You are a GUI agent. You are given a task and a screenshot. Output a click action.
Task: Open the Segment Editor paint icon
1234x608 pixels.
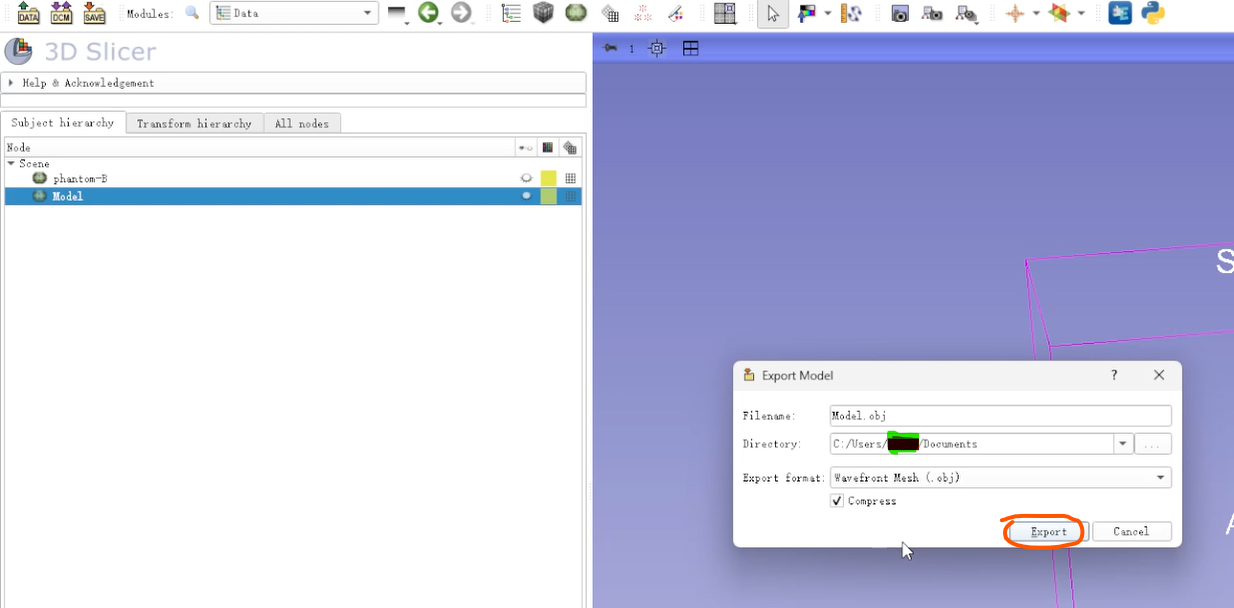click(x=676, y=13)
